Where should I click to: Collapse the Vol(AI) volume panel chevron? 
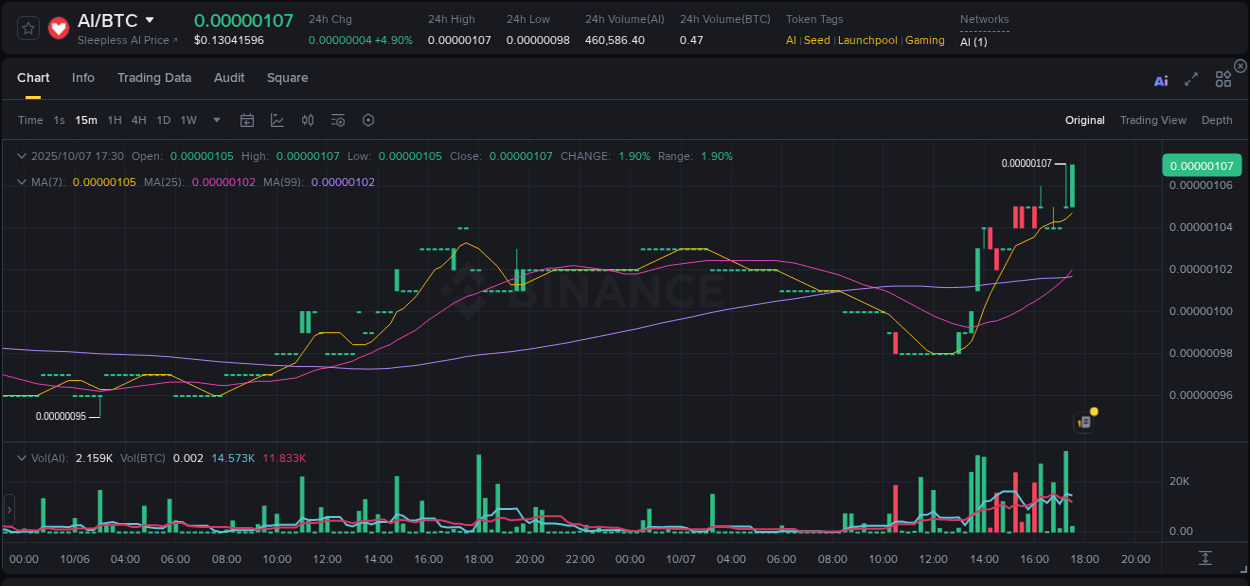20,457
